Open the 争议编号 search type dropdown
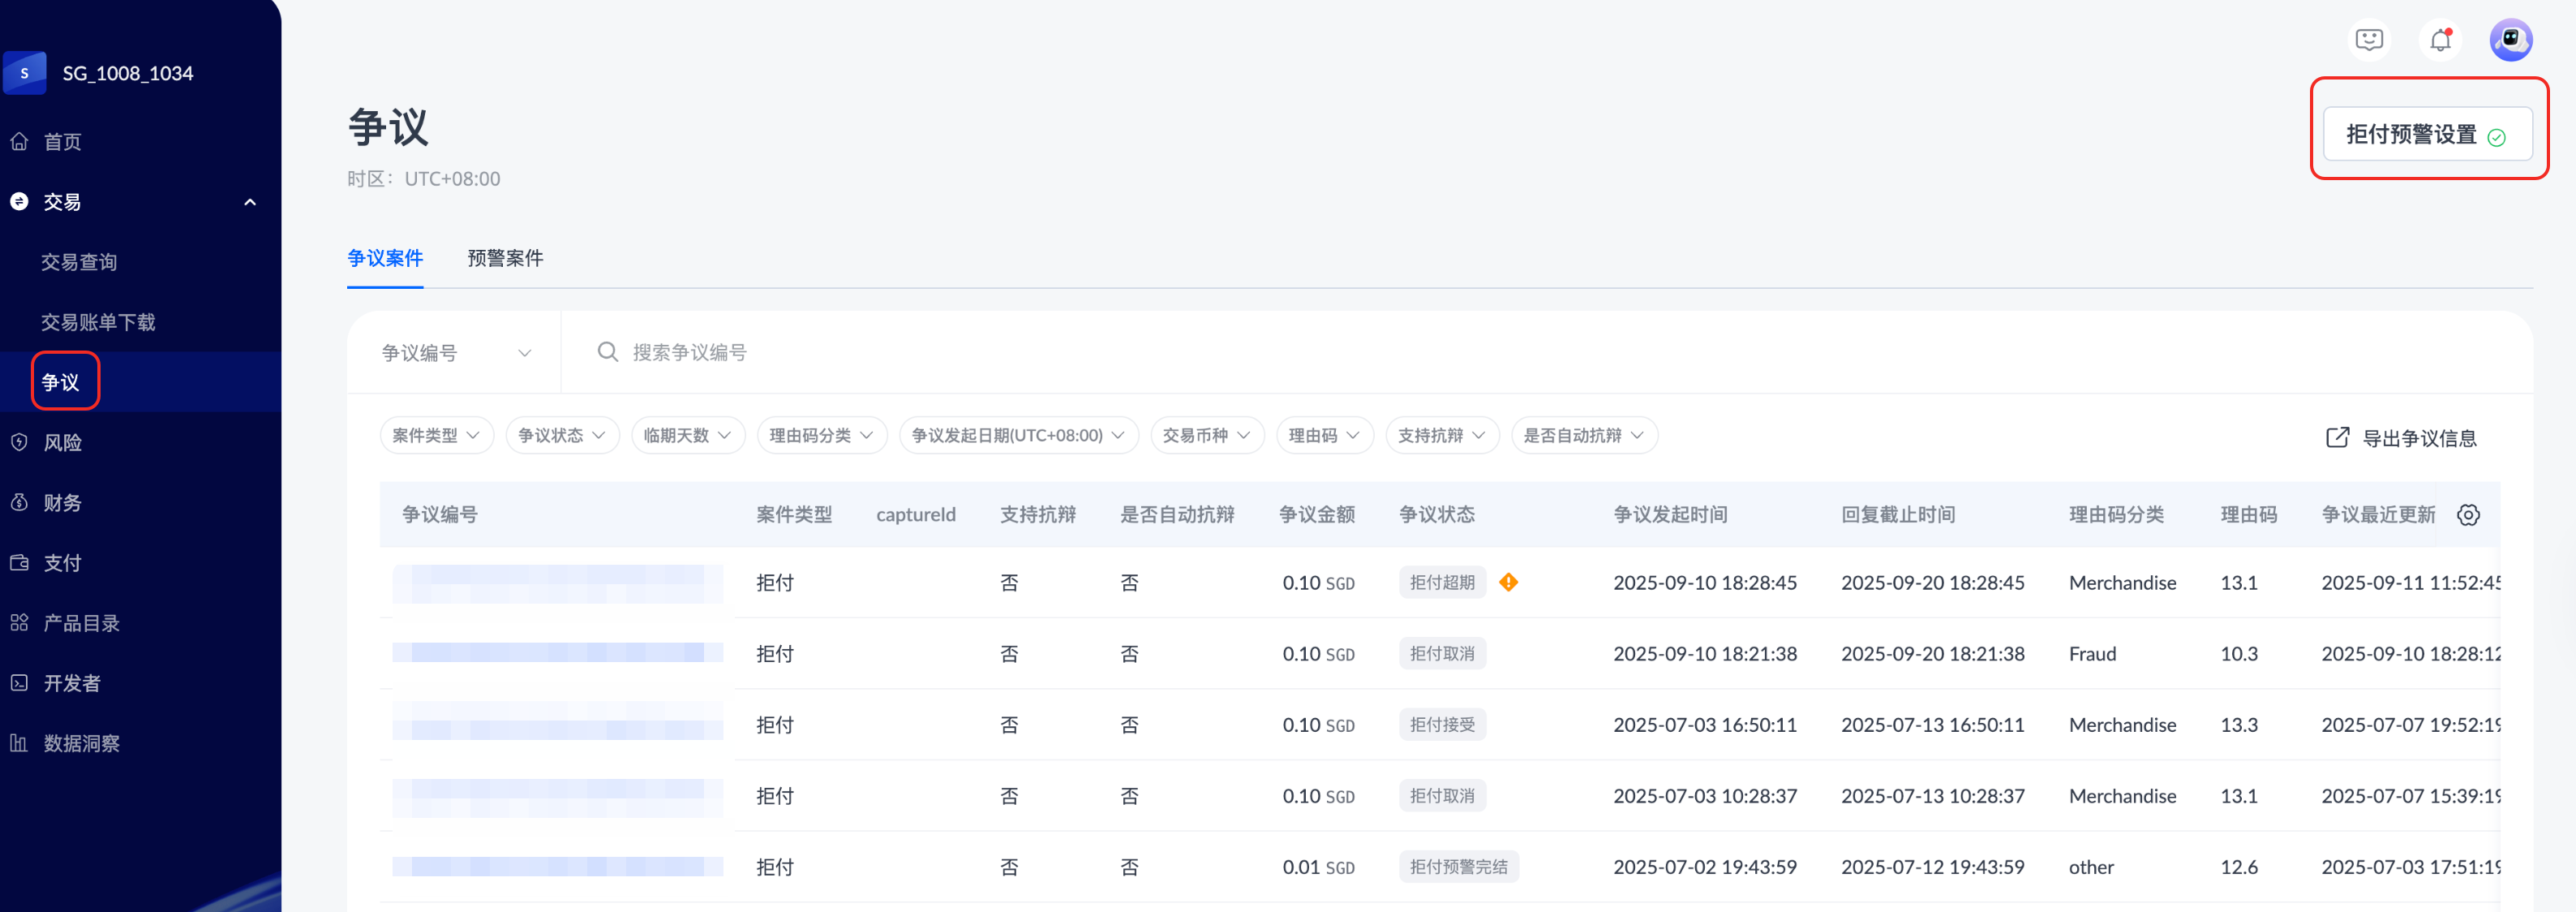 455,352
